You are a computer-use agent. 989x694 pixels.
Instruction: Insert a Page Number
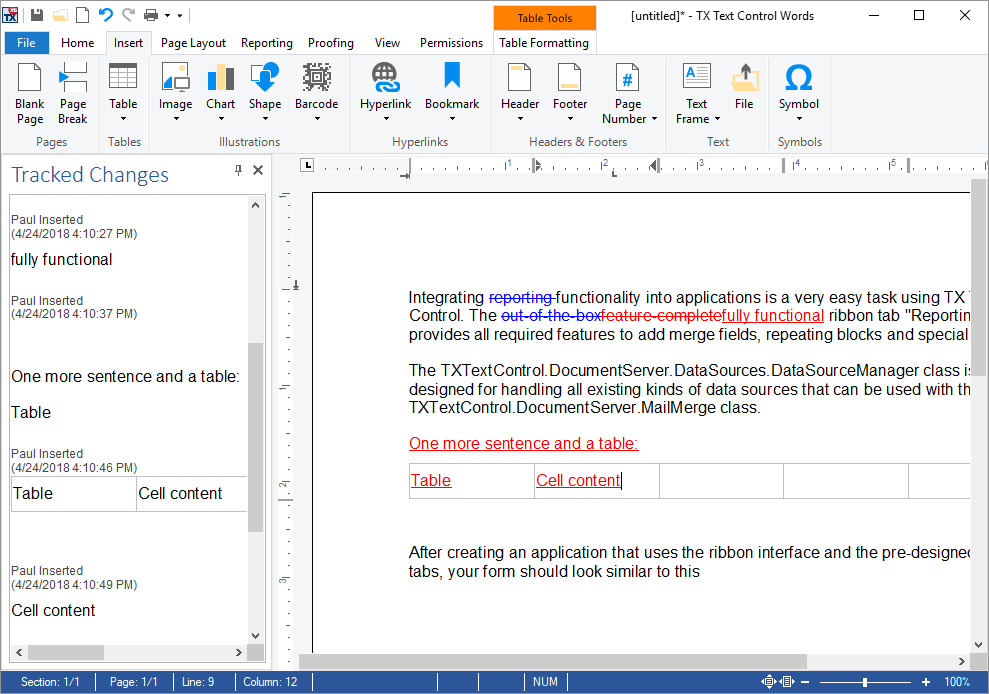tap(628, 94)
